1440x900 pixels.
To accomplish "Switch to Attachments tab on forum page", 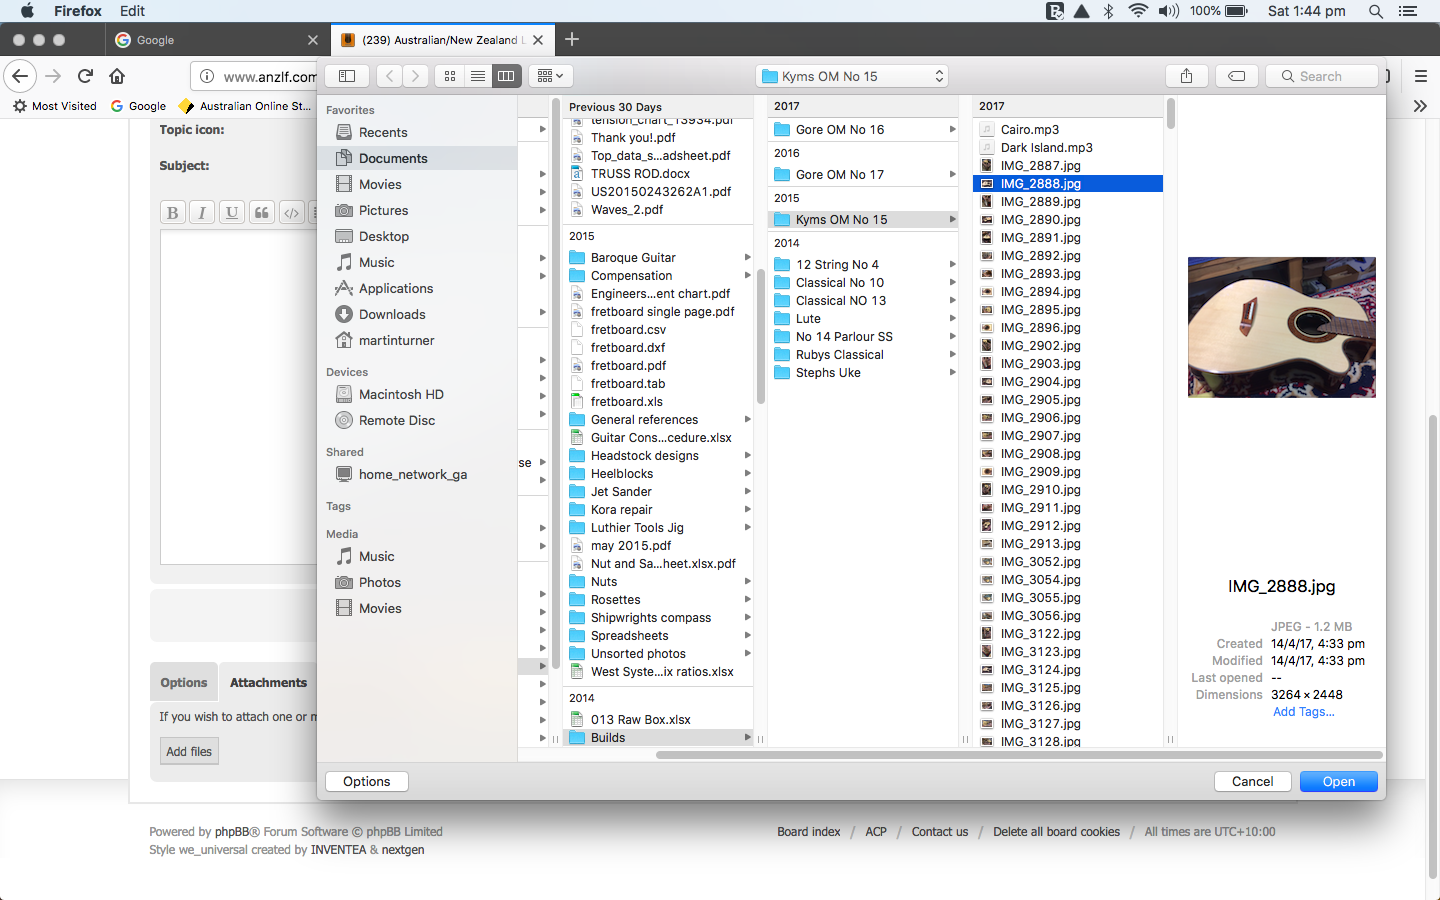I will (x=268, y=682).
